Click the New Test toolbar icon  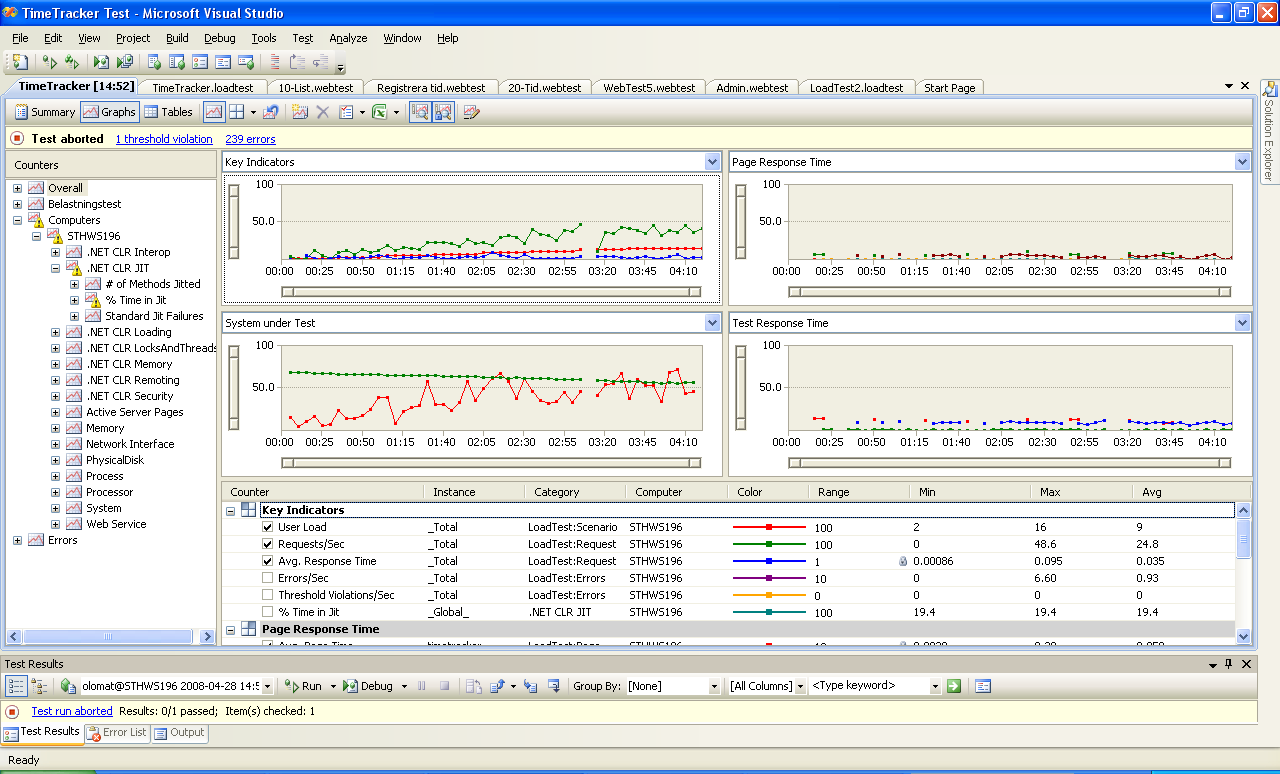(x=20, y=62)
